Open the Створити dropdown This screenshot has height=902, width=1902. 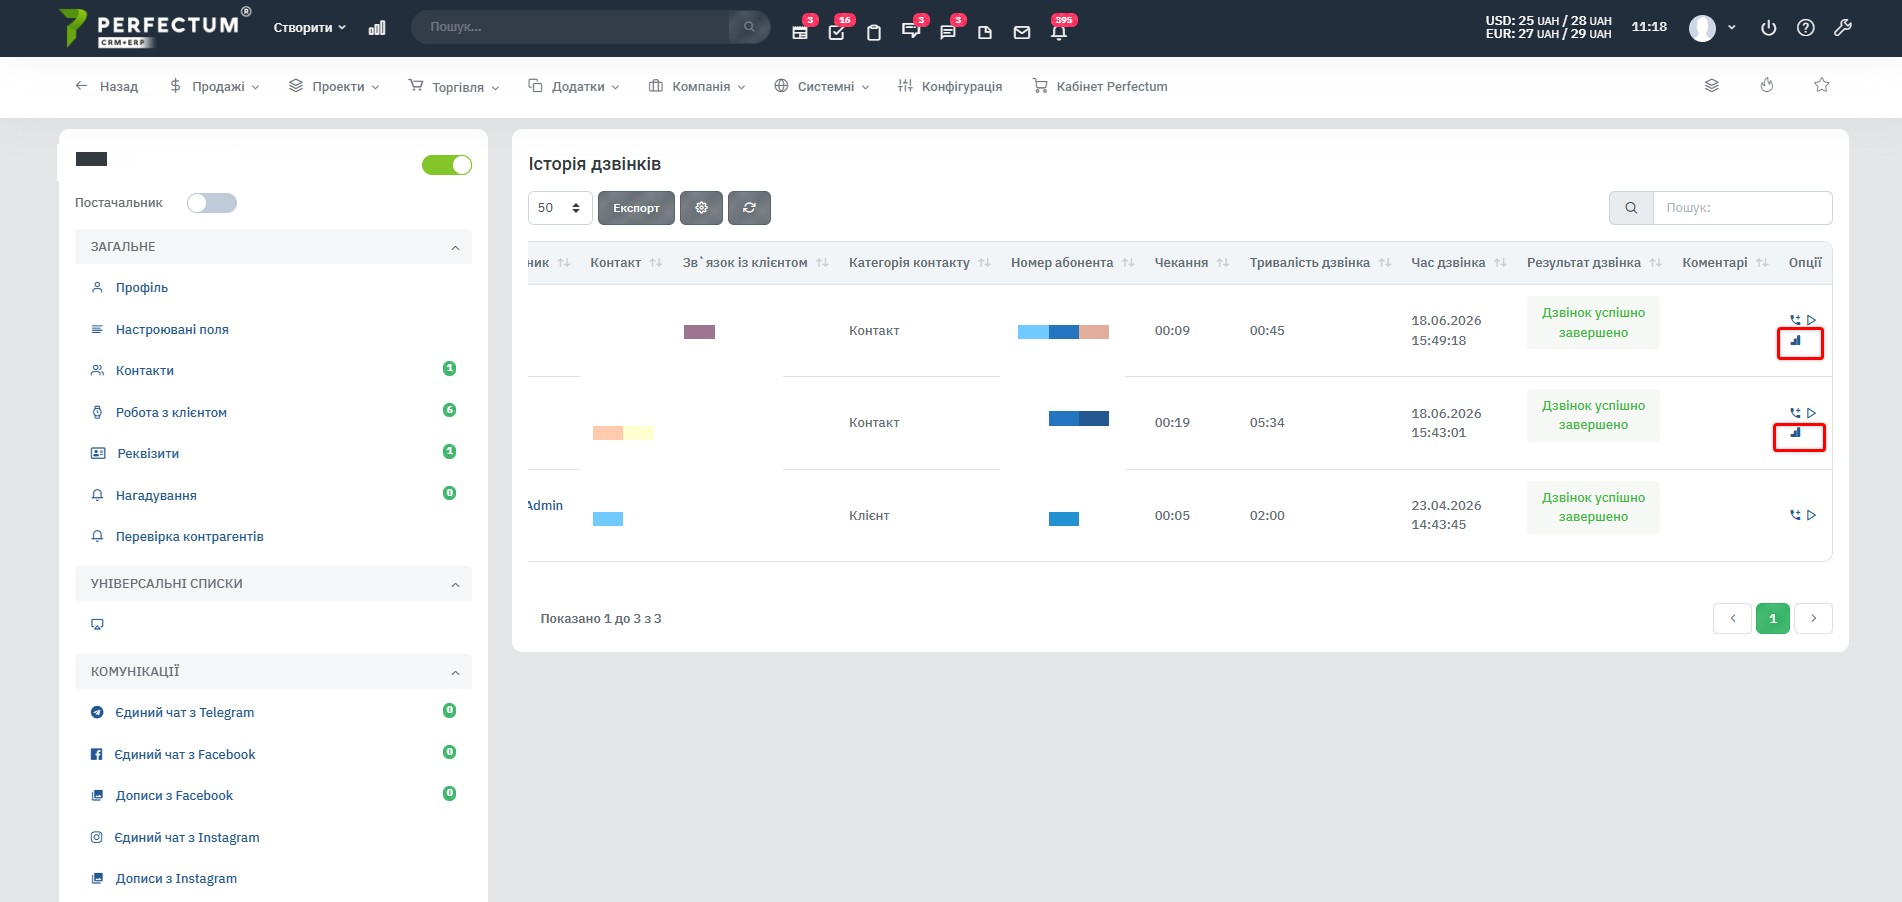(x=310, y=28)
